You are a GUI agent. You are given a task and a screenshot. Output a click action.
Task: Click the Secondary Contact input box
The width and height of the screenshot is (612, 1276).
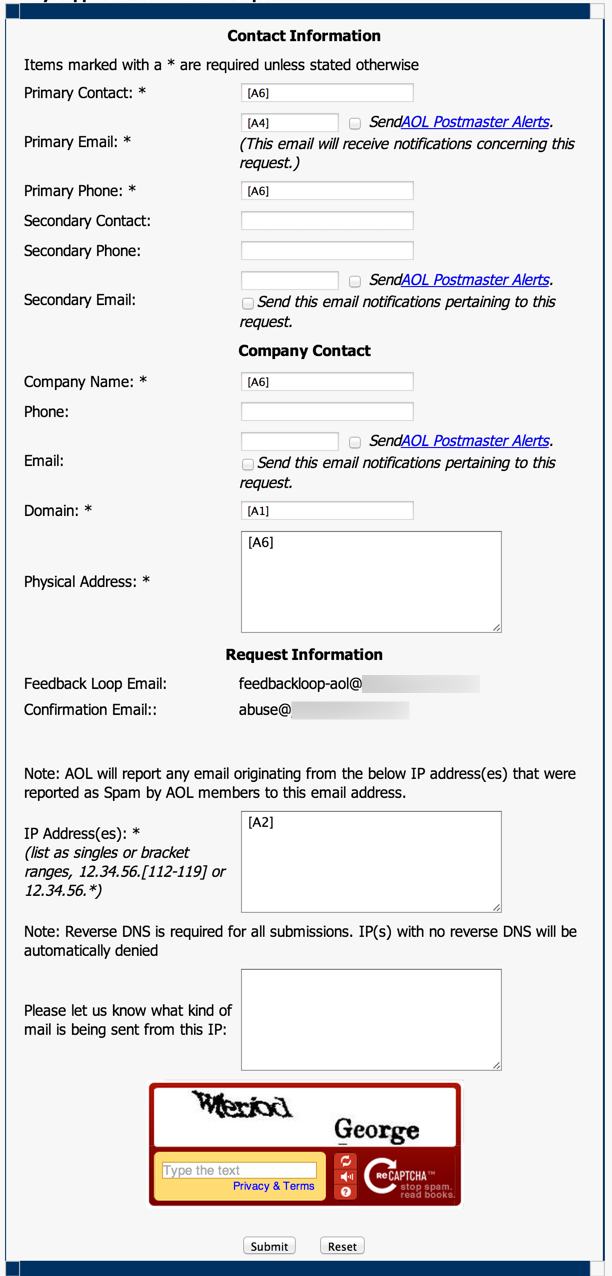pyautogui.click(x=327, y=221)
